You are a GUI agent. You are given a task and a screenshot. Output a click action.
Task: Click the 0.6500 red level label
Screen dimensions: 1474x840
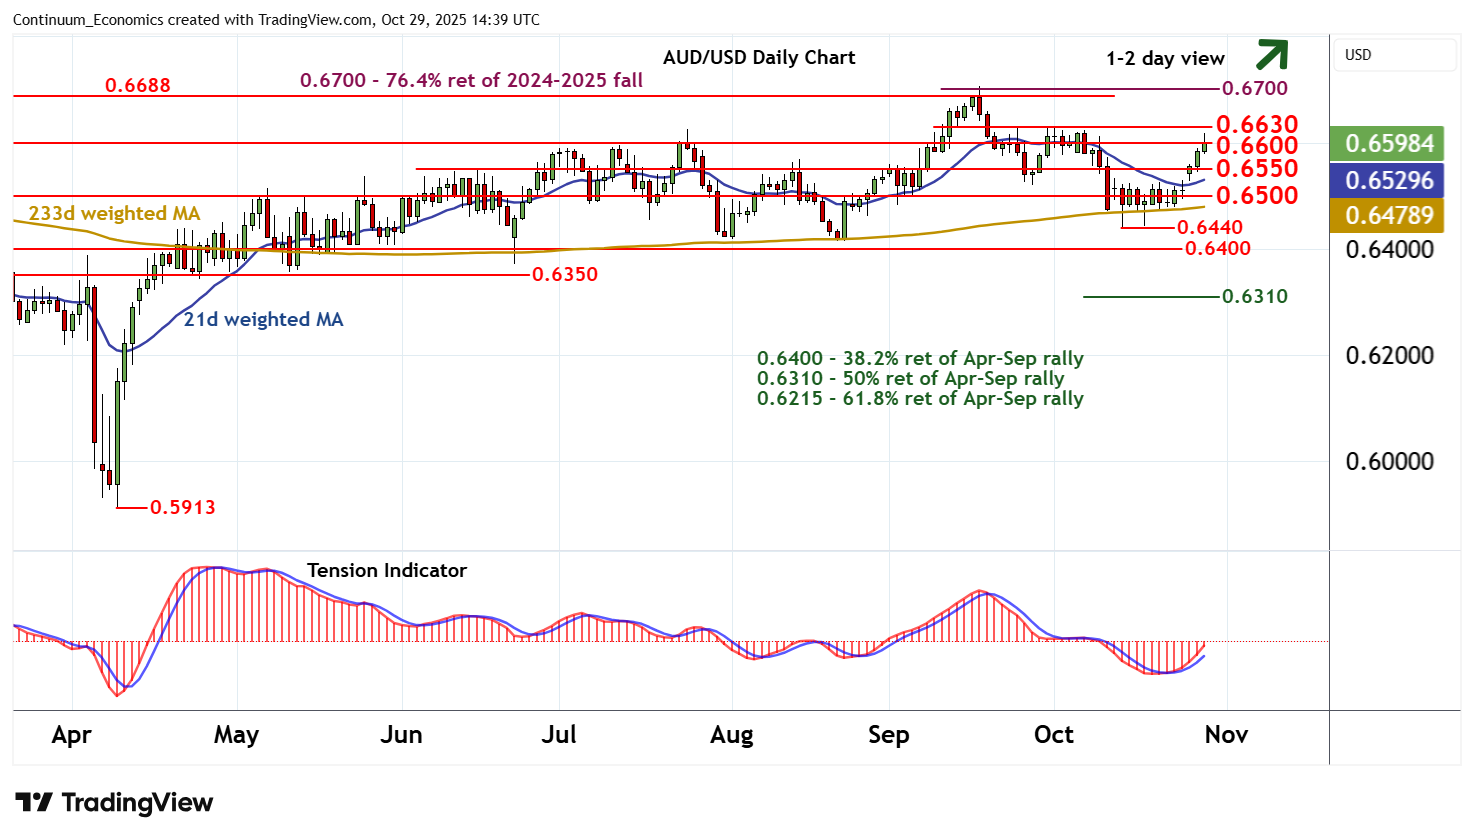[1256, 196]
